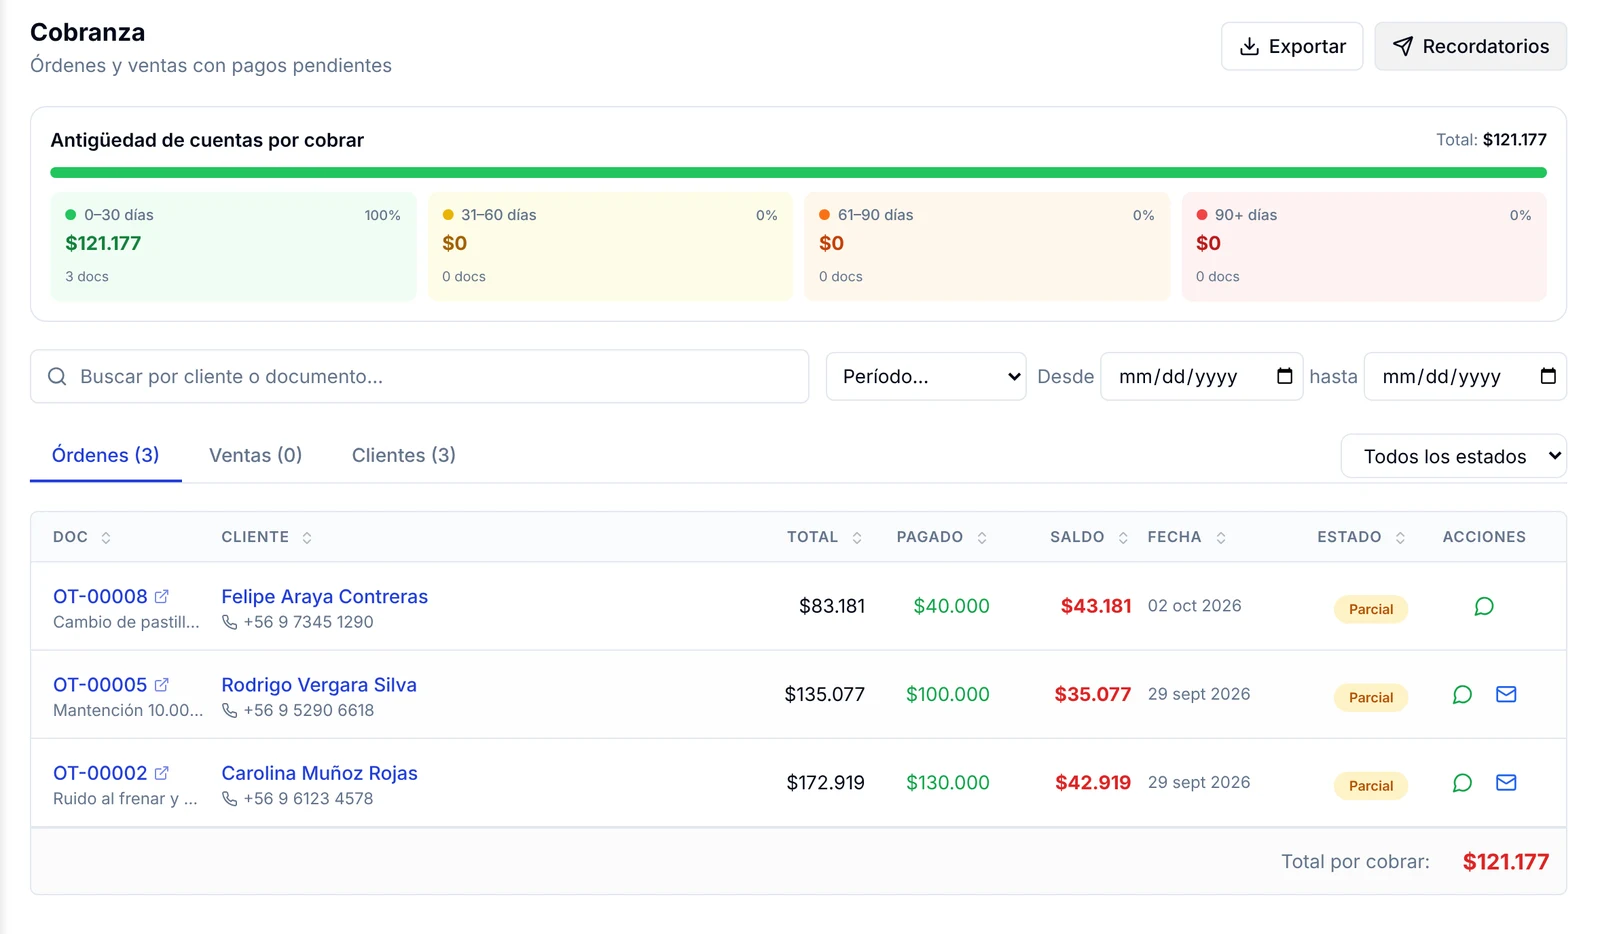Sort by PAGADO column arrows
Viewport: 1600px width, 934px height.
click(x=982, y=538)
